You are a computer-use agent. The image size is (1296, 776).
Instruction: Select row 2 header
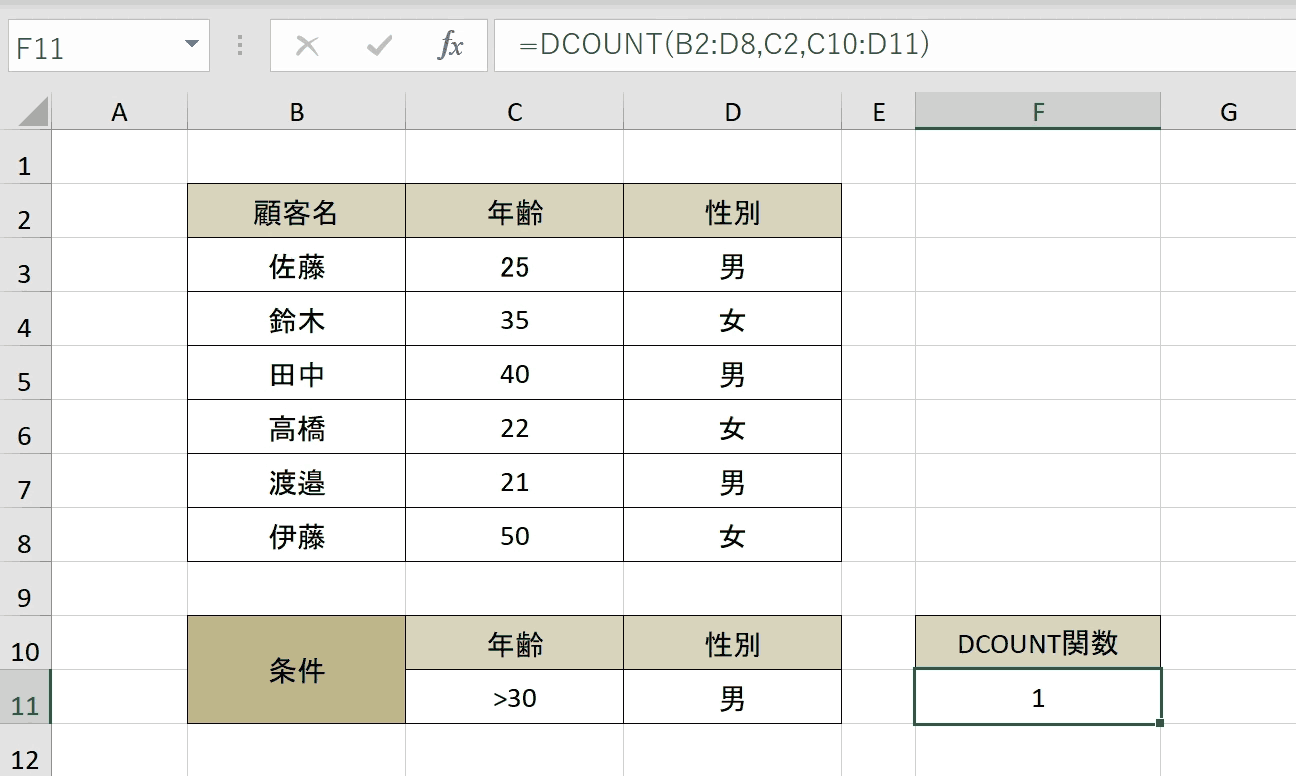click(x=25, y=211)
